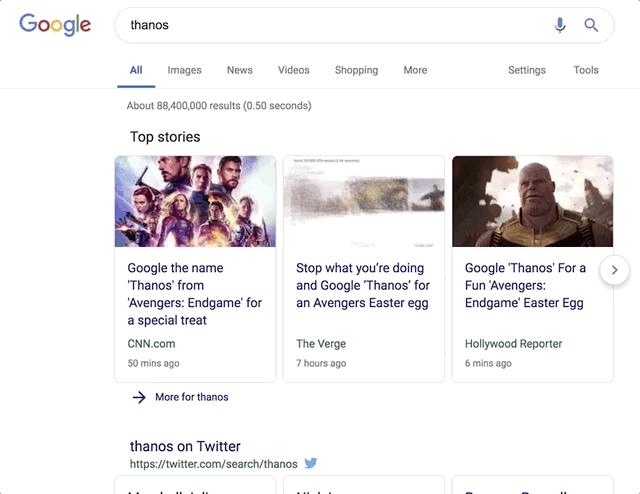Open CNN Avengers cast thumbnail image
Viewport: 640px width, 494px height.
pyautogui.click(x=195, y=201)
